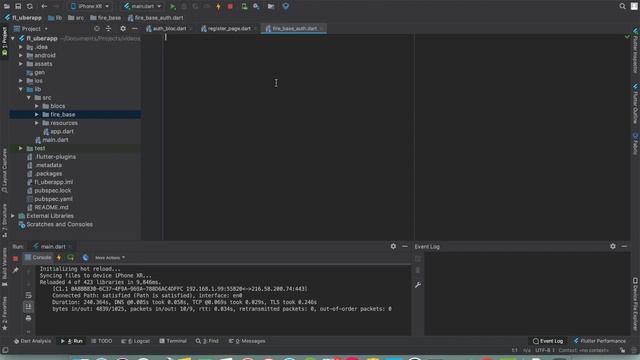The image size is (640, 360).
Task: Hide the Project panel with minus icon
Action: click(x=135, y=29)
